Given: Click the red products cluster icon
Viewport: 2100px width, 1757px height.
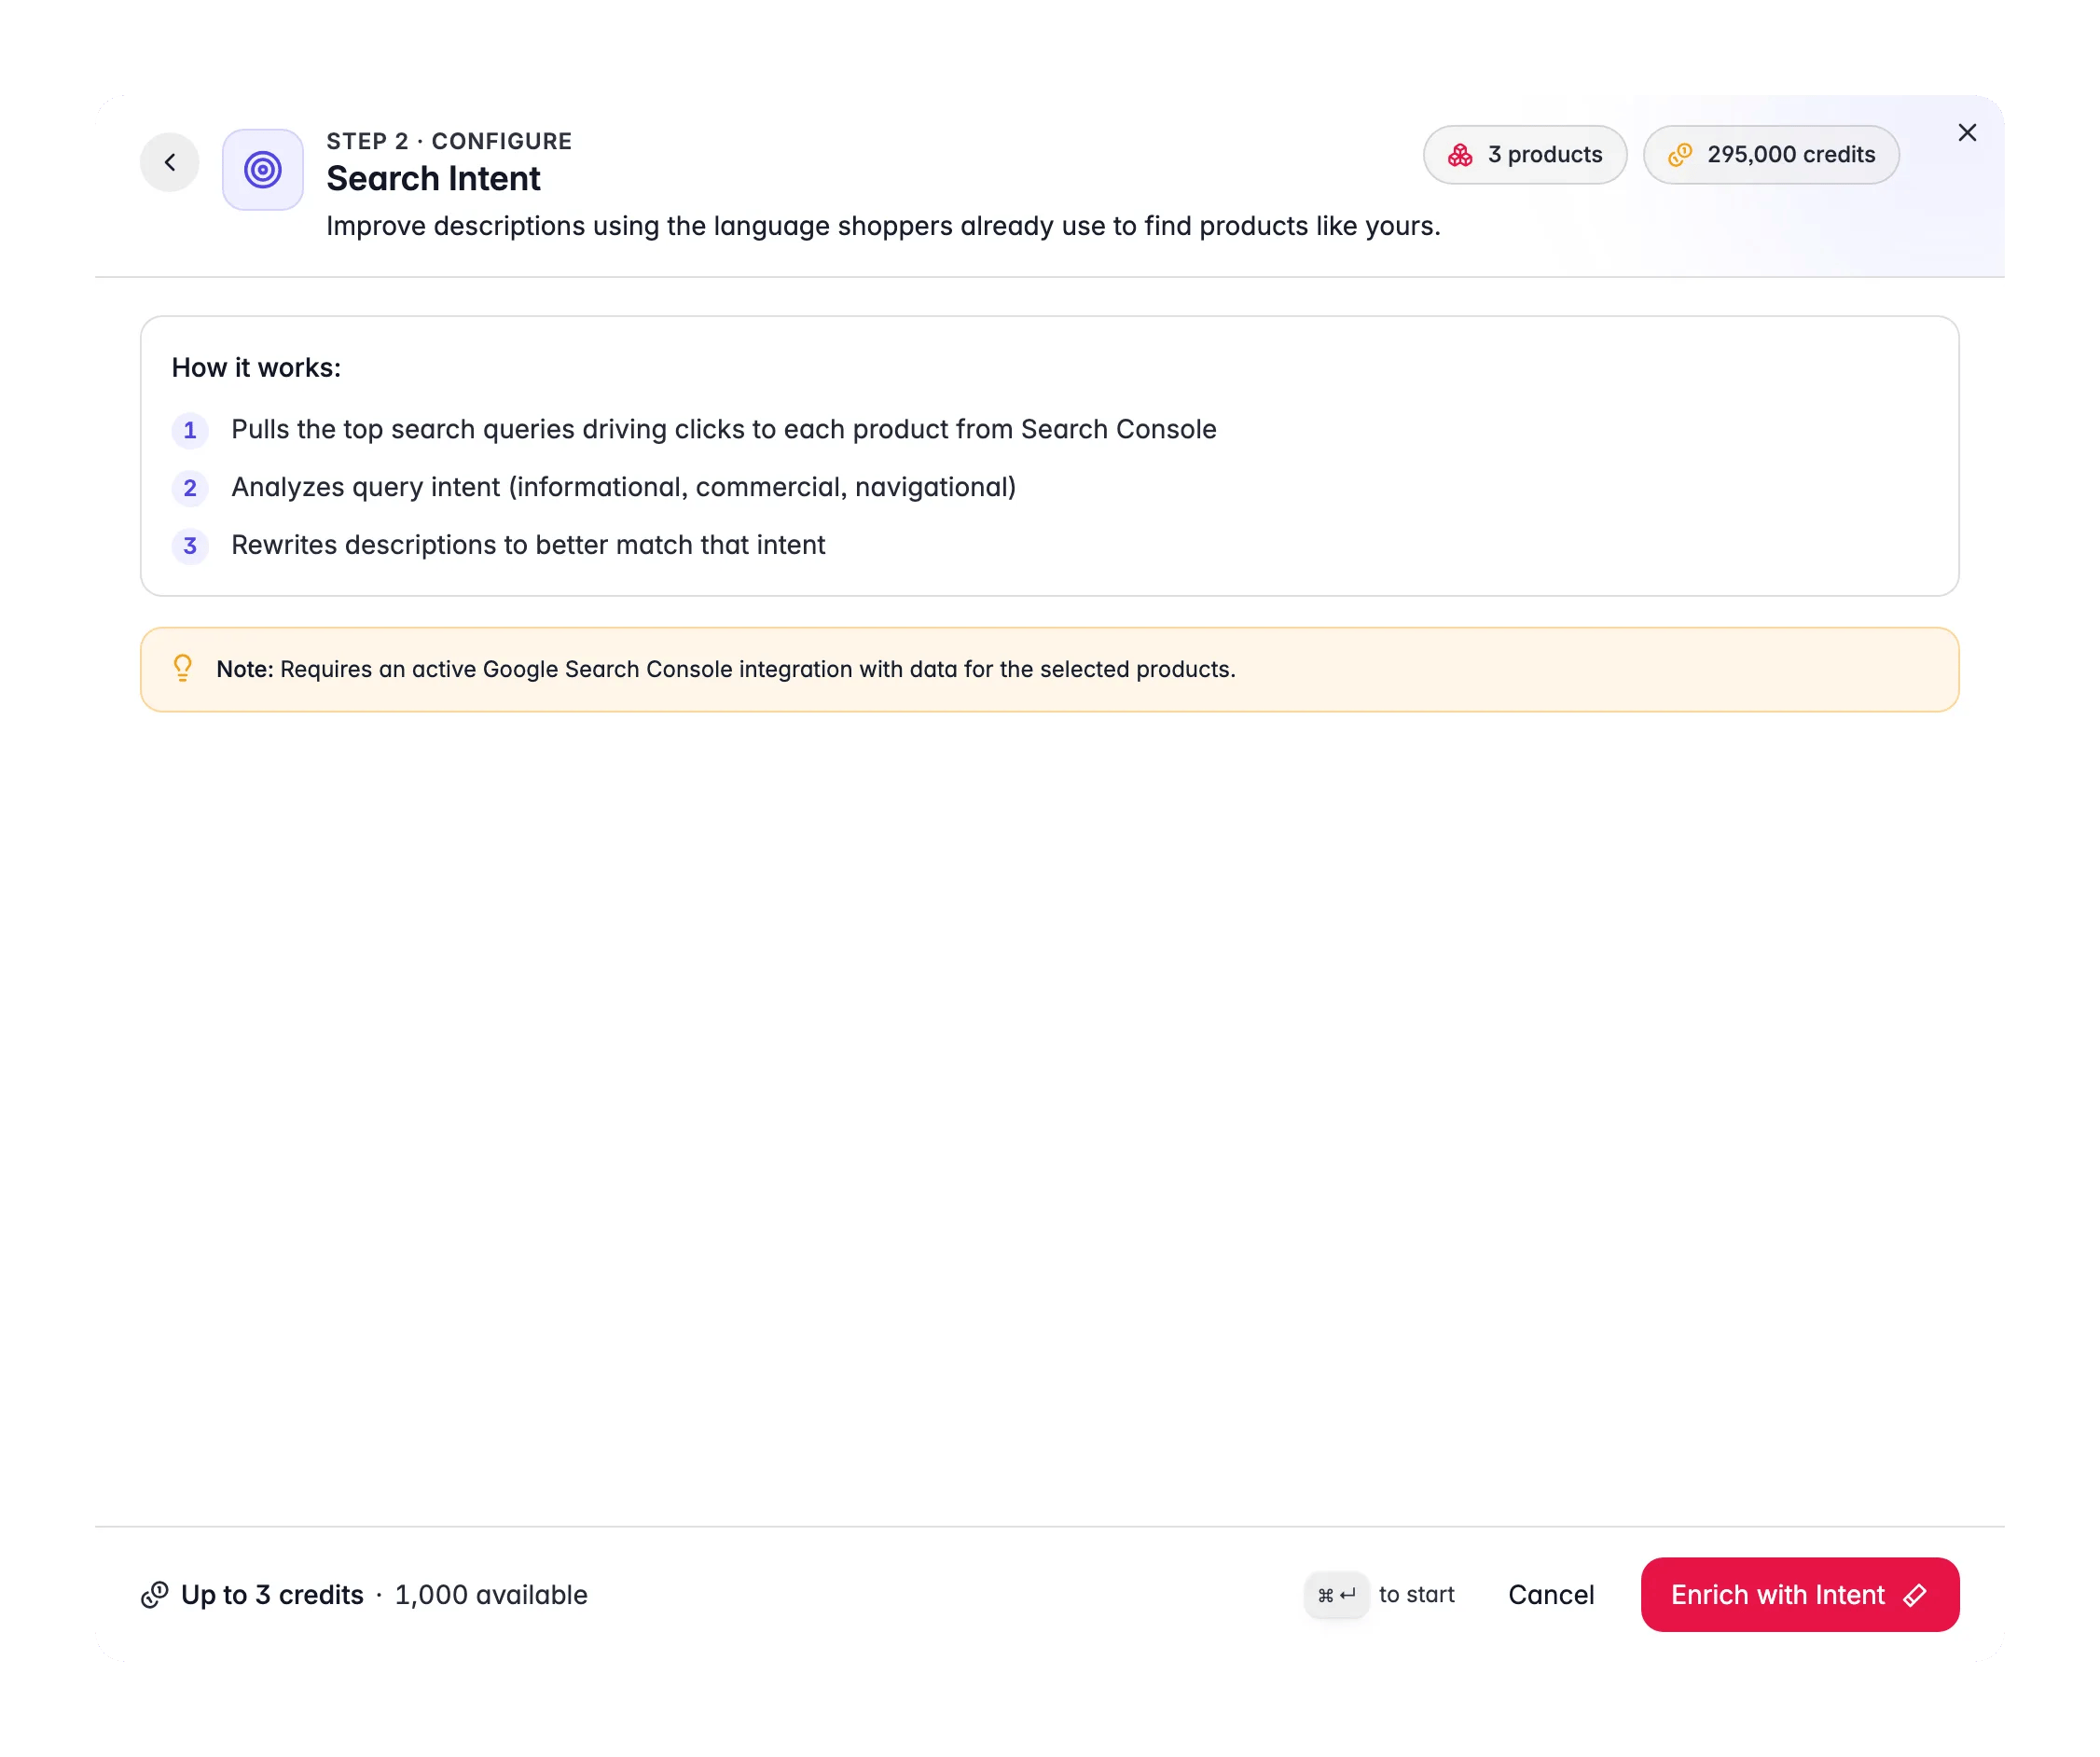Looking at the screenshot, I should click(x=1460, y=155).
